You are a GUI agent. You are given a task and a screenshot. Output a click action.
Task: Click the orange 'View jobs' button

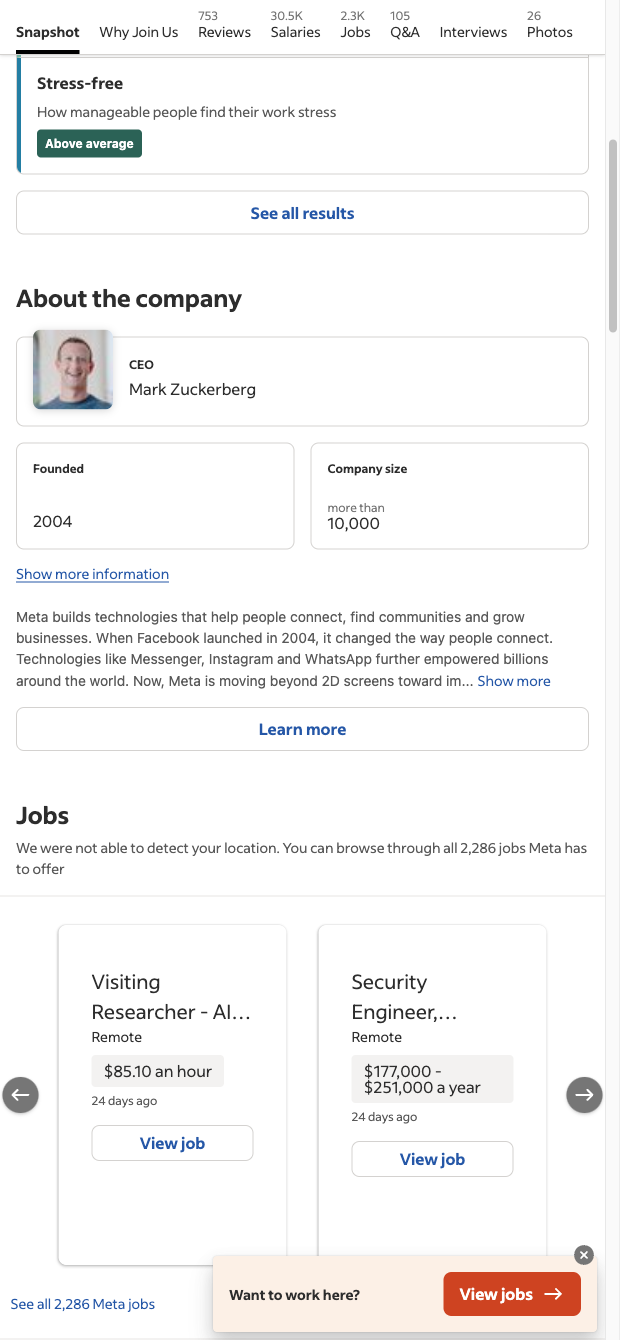pyautogui.click(x=511, y=1295)
